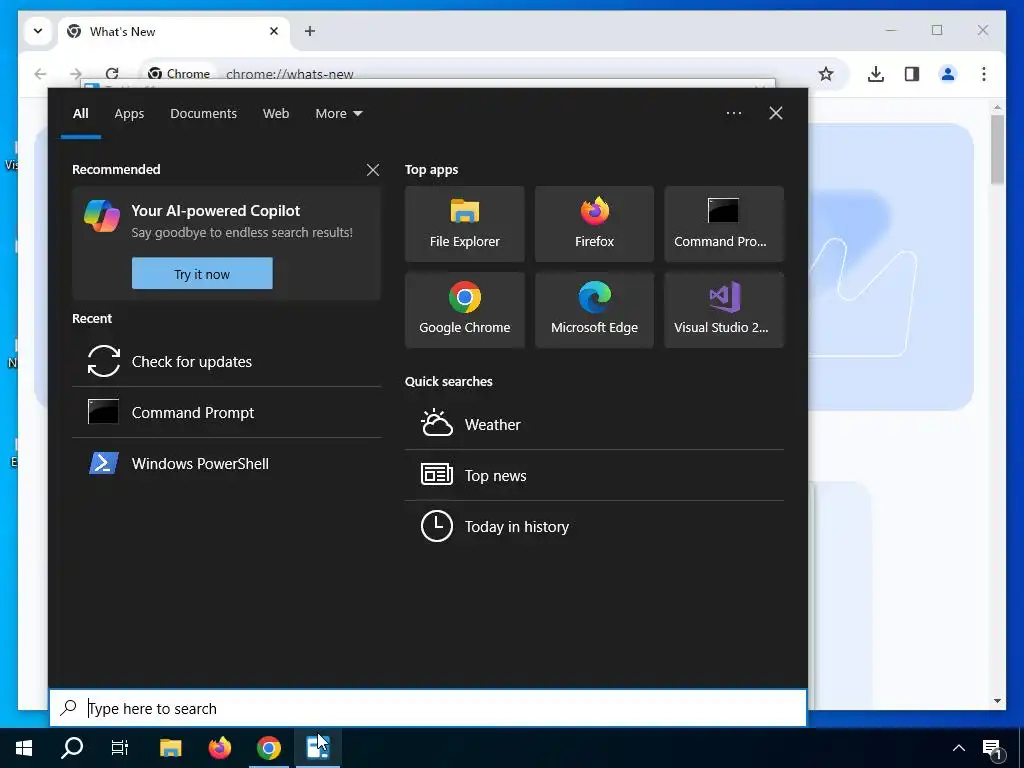This screenshot has height=768, width=1024.
Task: Click the scrollbar down arrow in Chrome
Action: pyautogui.click(x=997, y=701)
